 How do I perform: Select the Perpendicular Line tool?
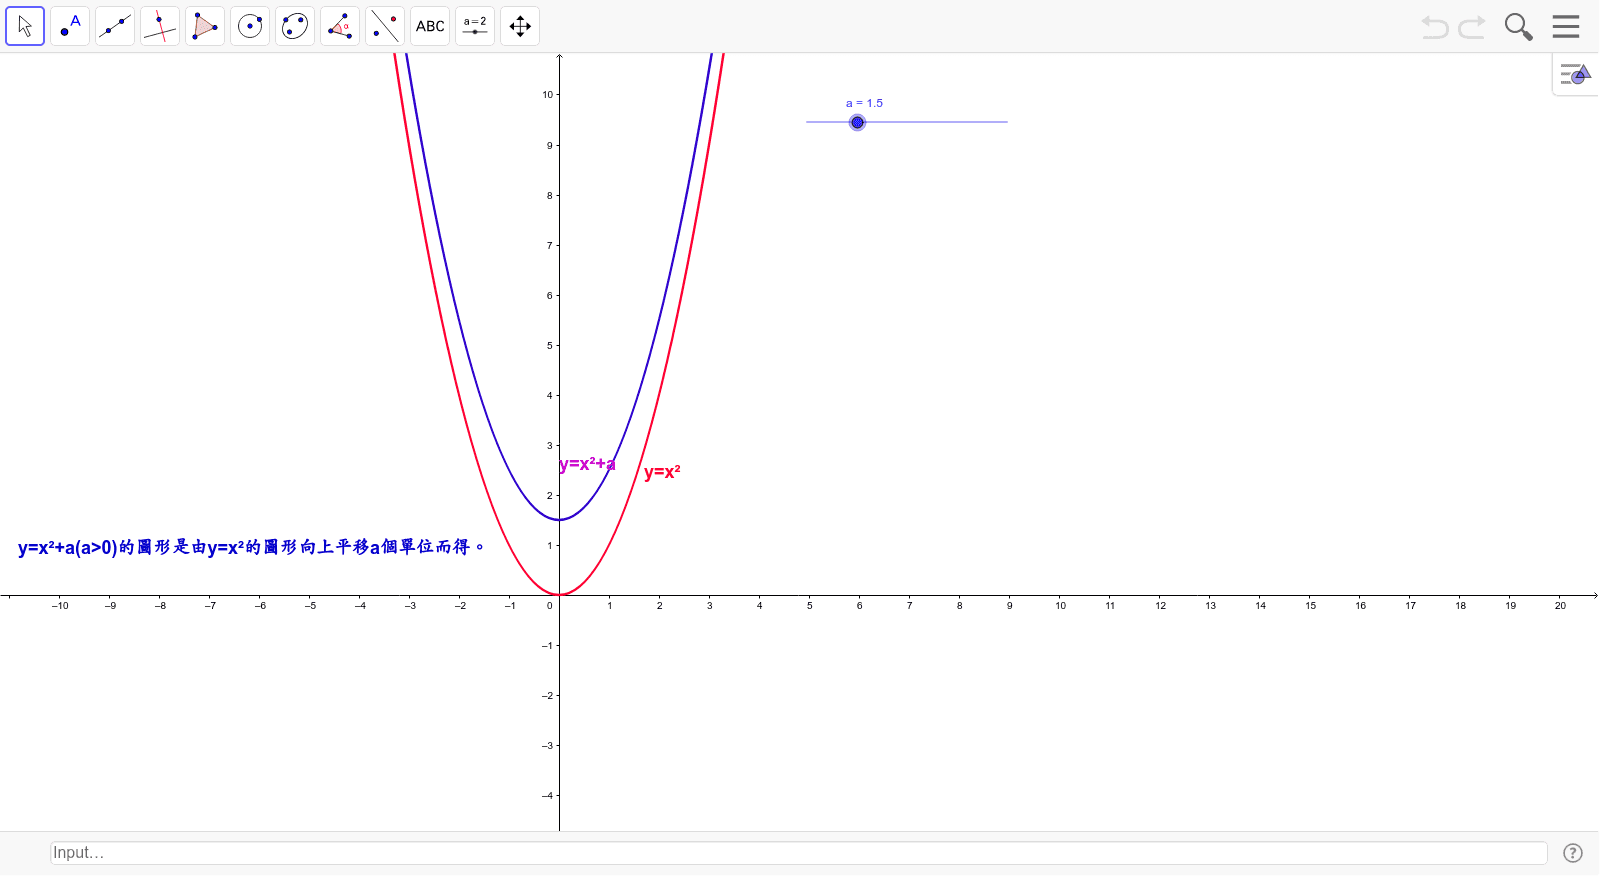[160, 26]
